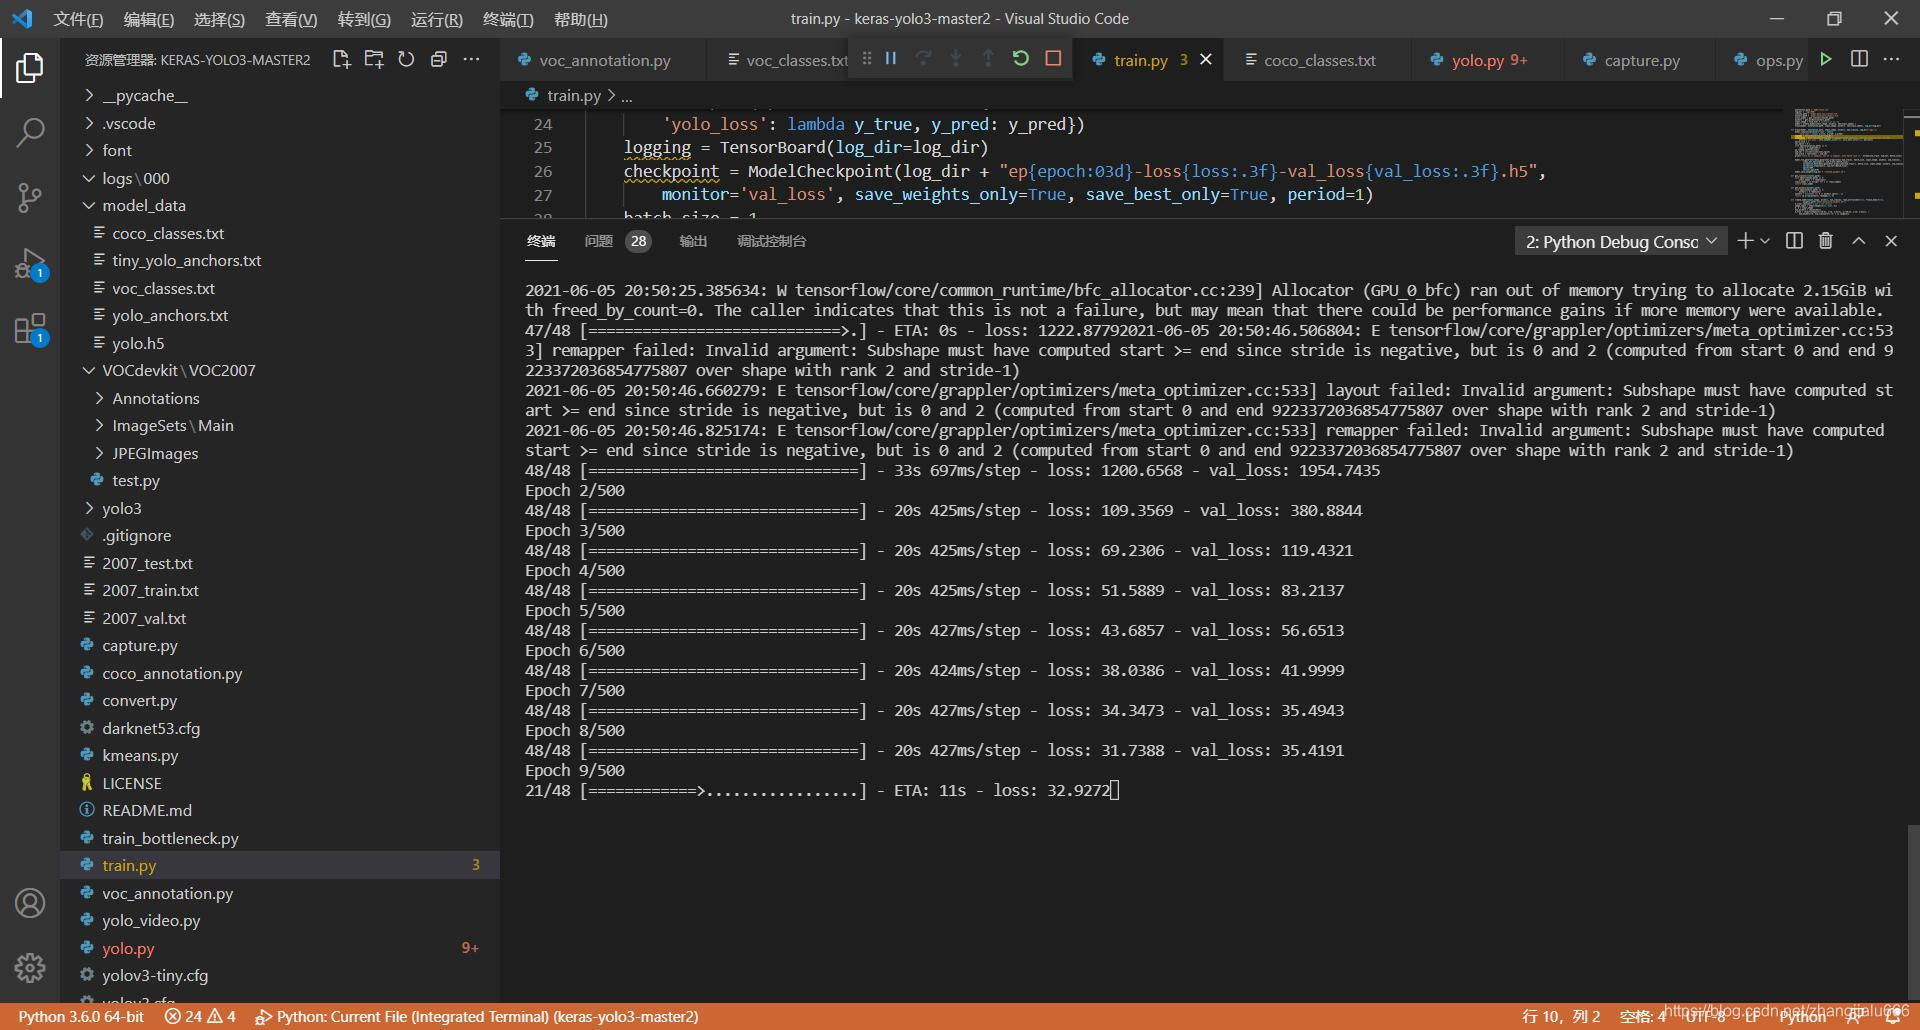Open the 编辑(E) menu
This screenshot has width=1920, height=1030.
[148, 19]
